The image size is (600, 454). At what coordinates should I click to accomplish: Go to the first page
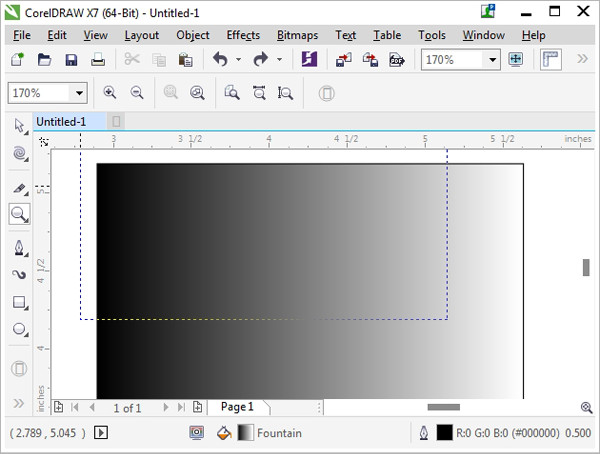(75, 407)
